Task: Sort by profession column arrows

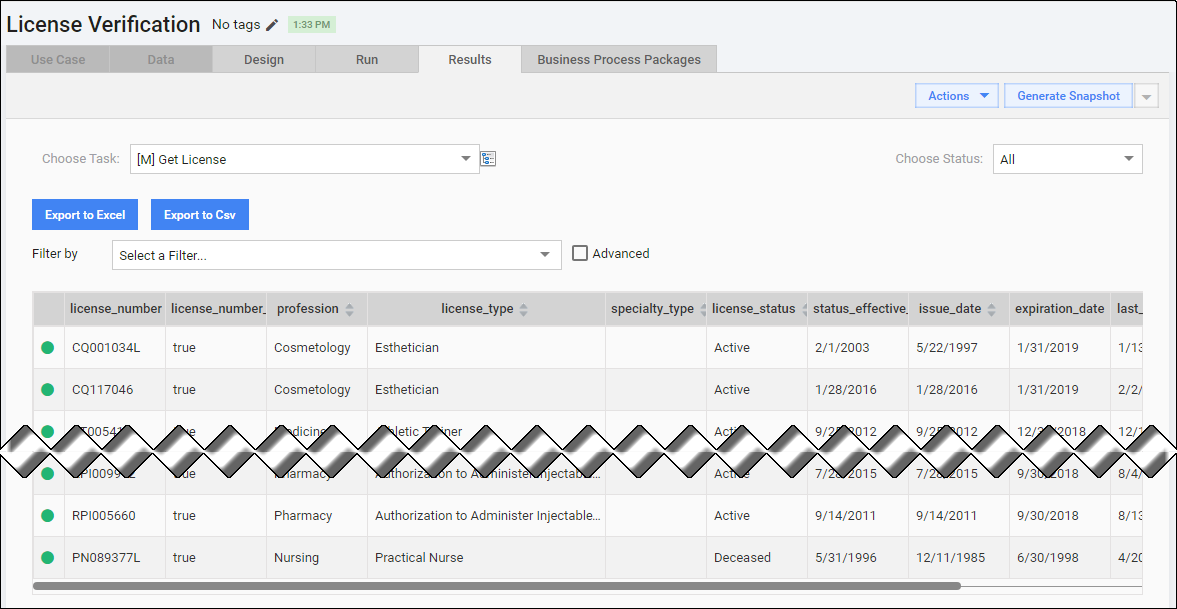Action: tap(350, 309)
